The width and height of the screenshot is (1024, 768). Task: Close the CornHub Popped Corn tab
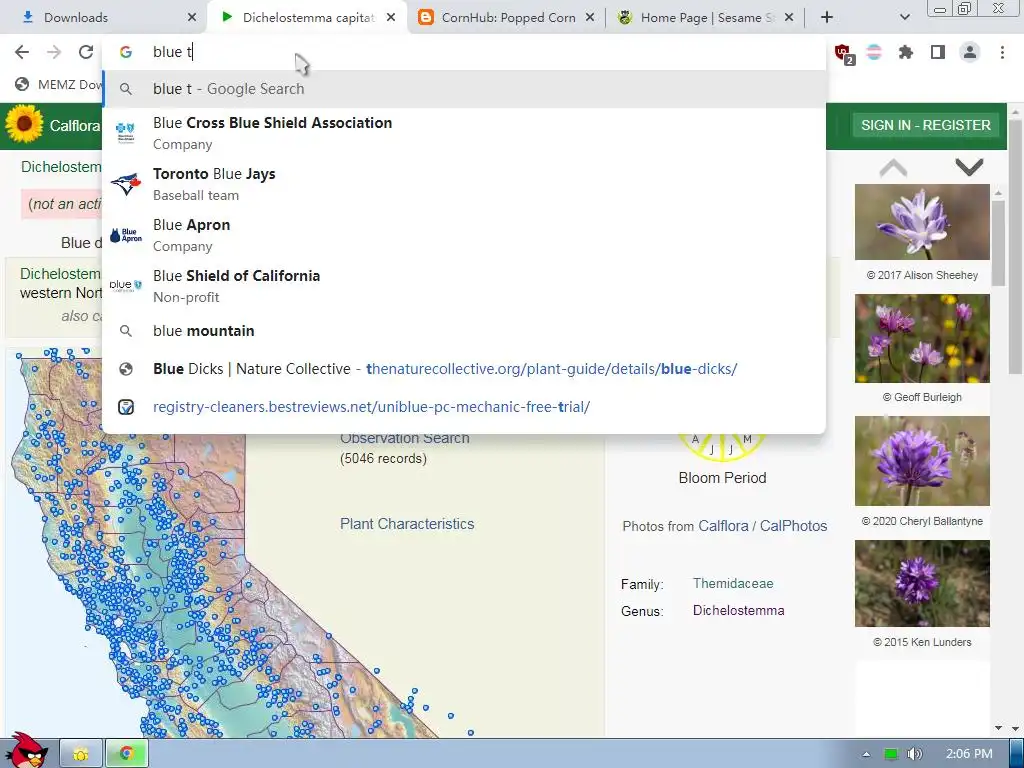tap(590, 18)
